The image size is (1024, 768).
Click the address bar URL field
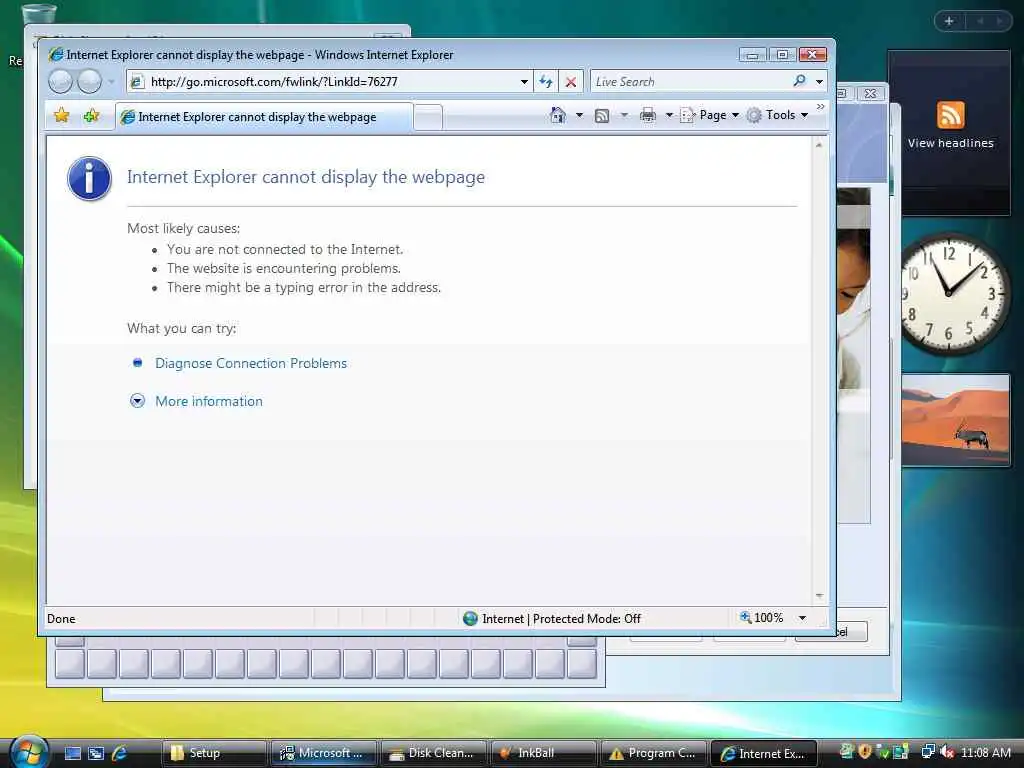323,82
